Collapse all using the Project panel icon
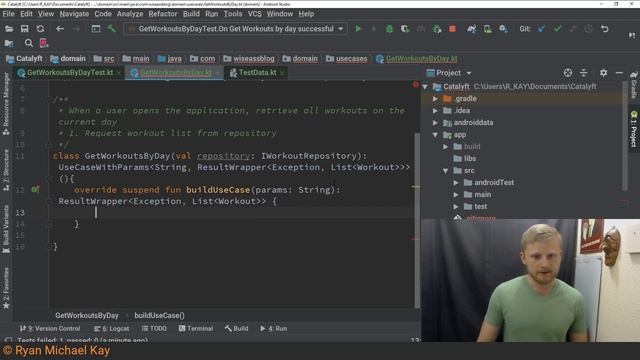The height and width of the screenshot is (360, 640). (584, 73)
